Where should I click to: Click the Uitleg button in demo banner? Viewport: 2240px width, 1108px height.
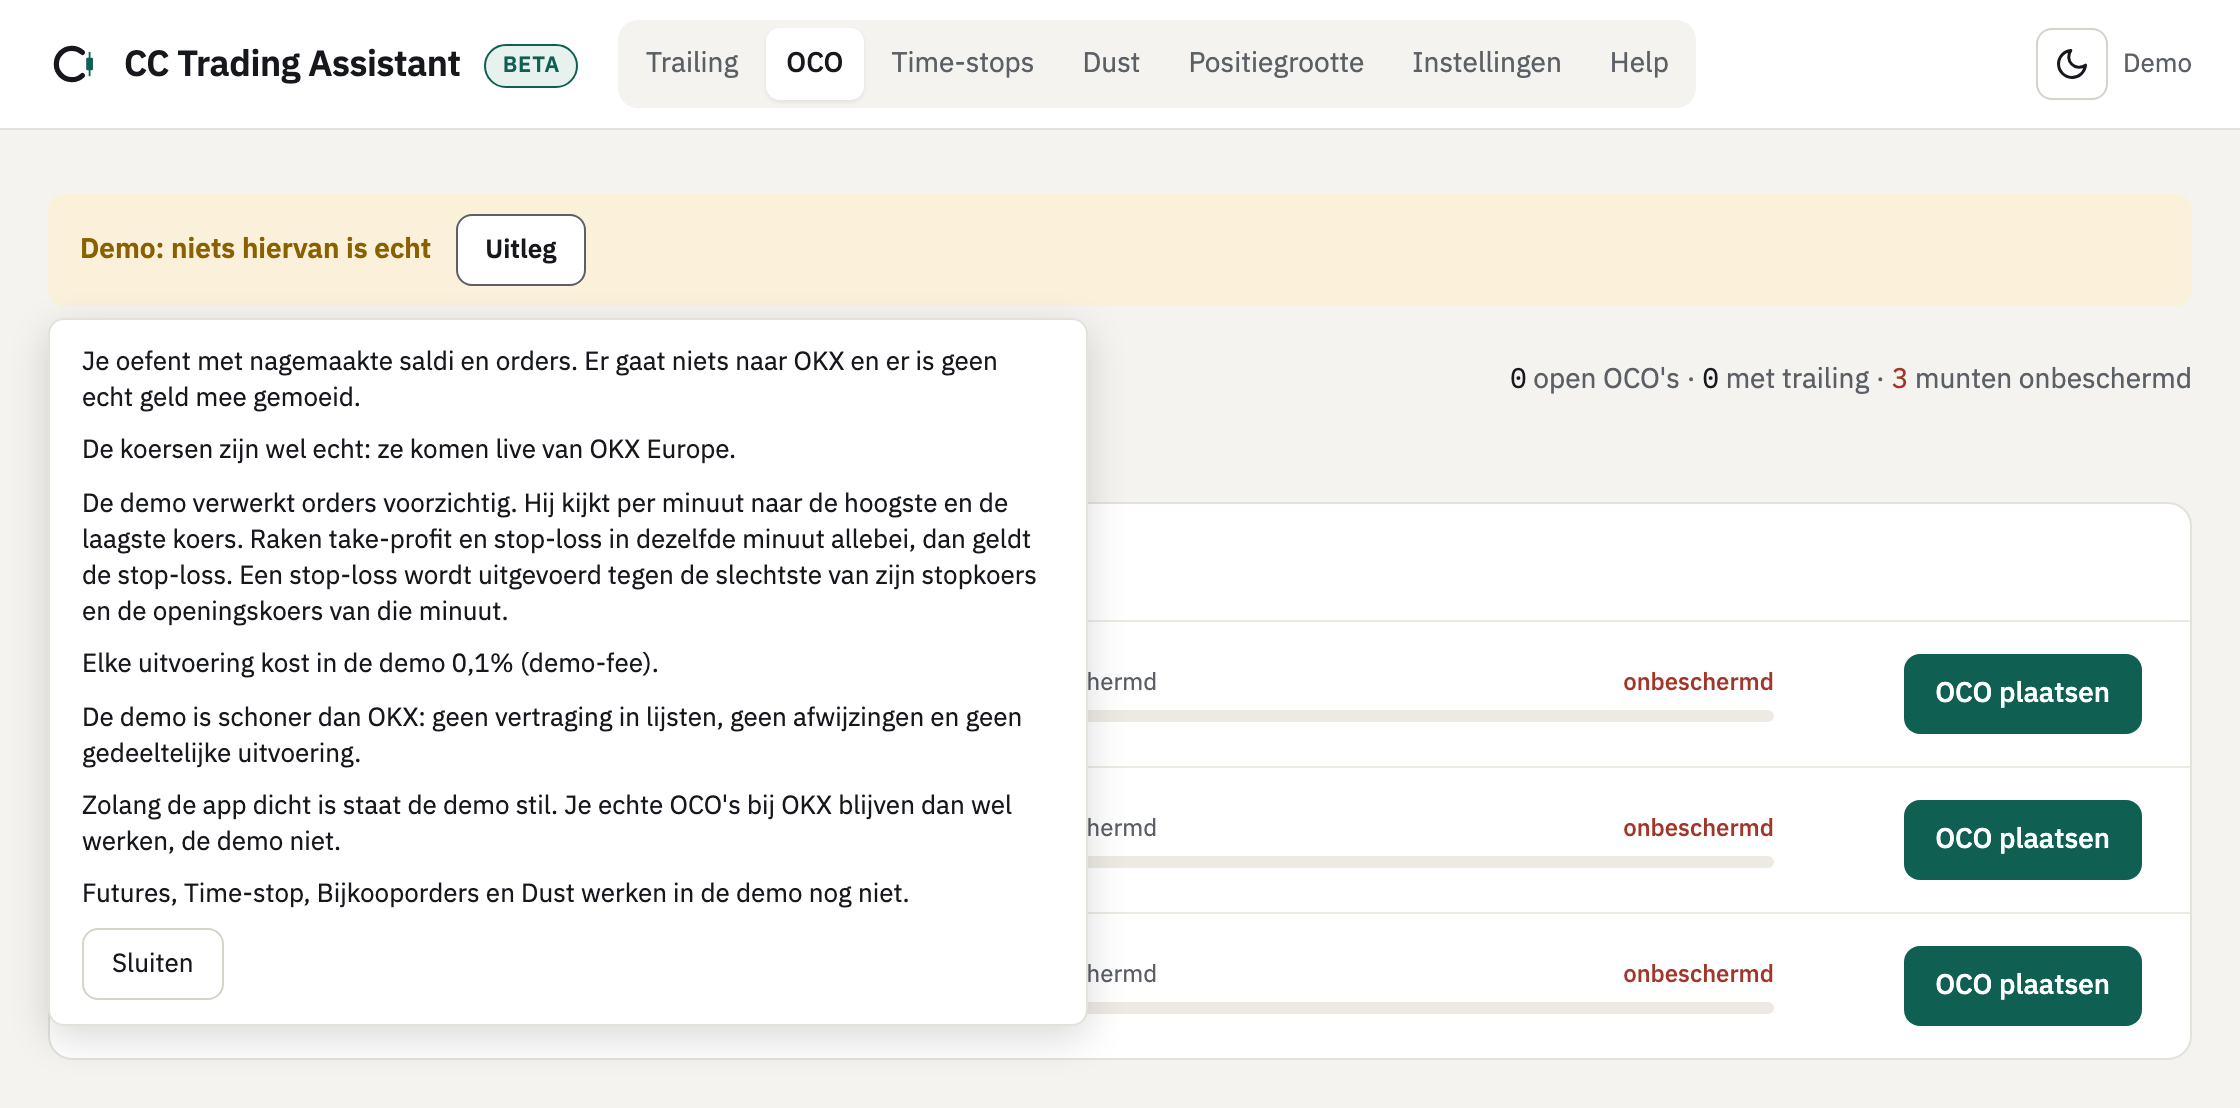point(521,249)
